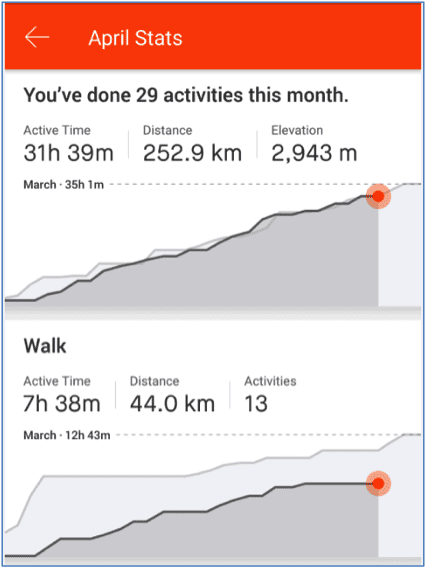
Task: Select the Walk Activities count 13
Action: (270, 395)
